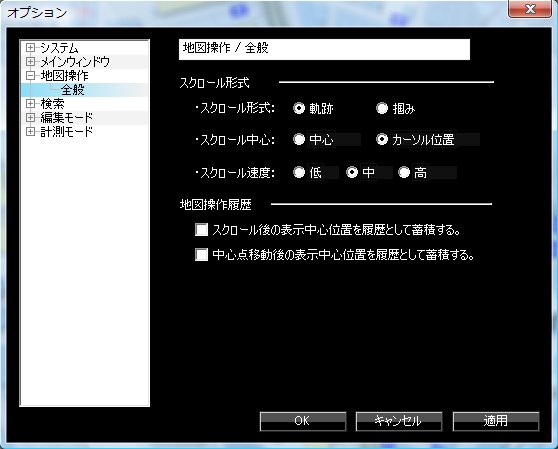The width and height of the screenshot is (558, 449).
Task: Enable 中心点移動後 history checkbox
Action: [x=201, y=255]
